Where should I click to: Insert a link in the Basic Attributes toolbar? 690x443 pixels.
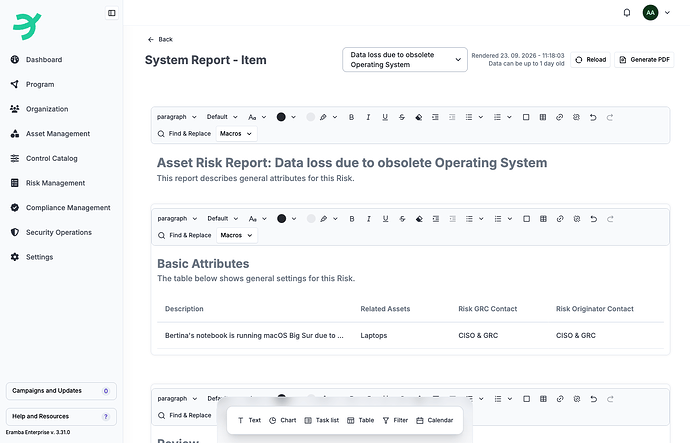click(560, 219)
